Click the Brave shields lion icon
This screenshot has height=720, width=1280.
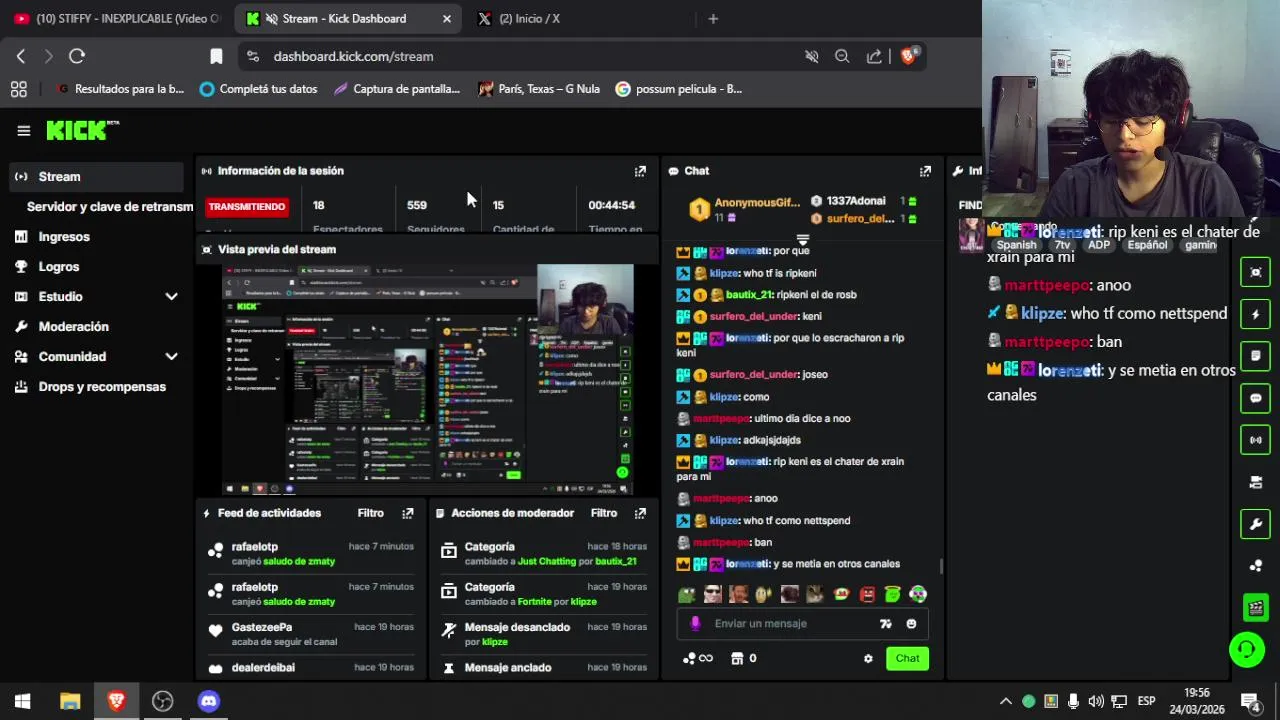point(909,56)
